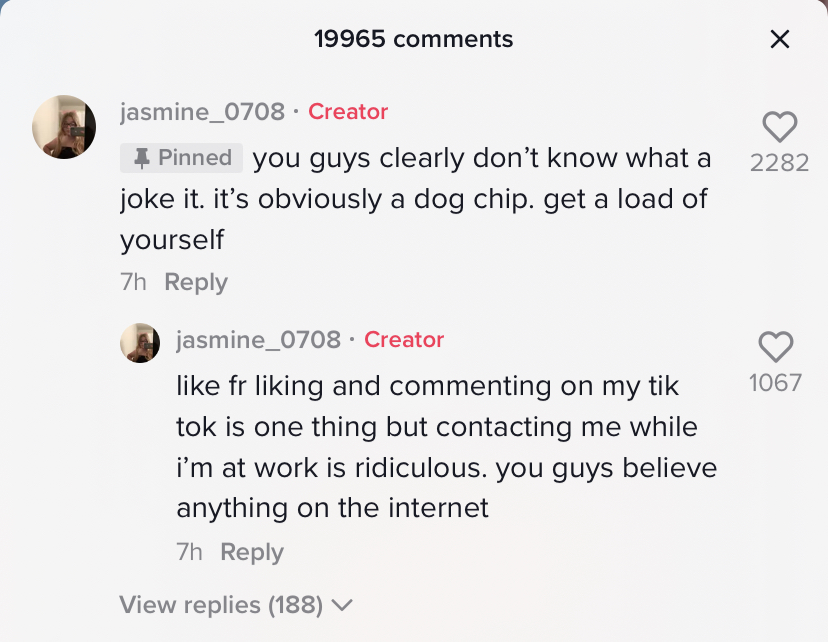
Task: Open jasmine_0708's username on pinned comment
Action: pyautogui.click(x=201, y=112)
